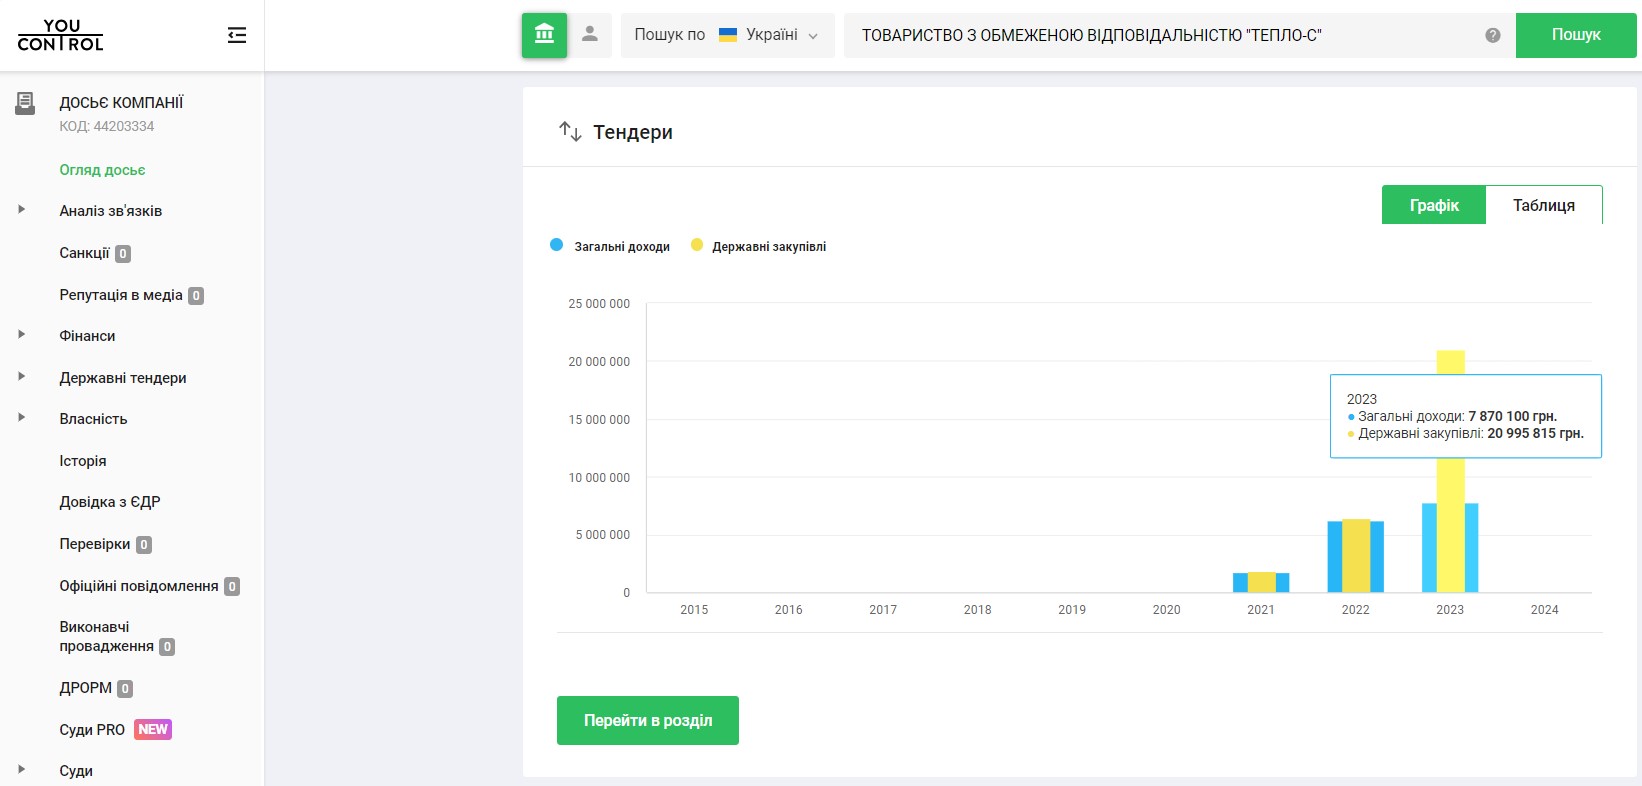1642x786 pixels.
Task: Click the Ukraine flag icon
Action: 728,35
